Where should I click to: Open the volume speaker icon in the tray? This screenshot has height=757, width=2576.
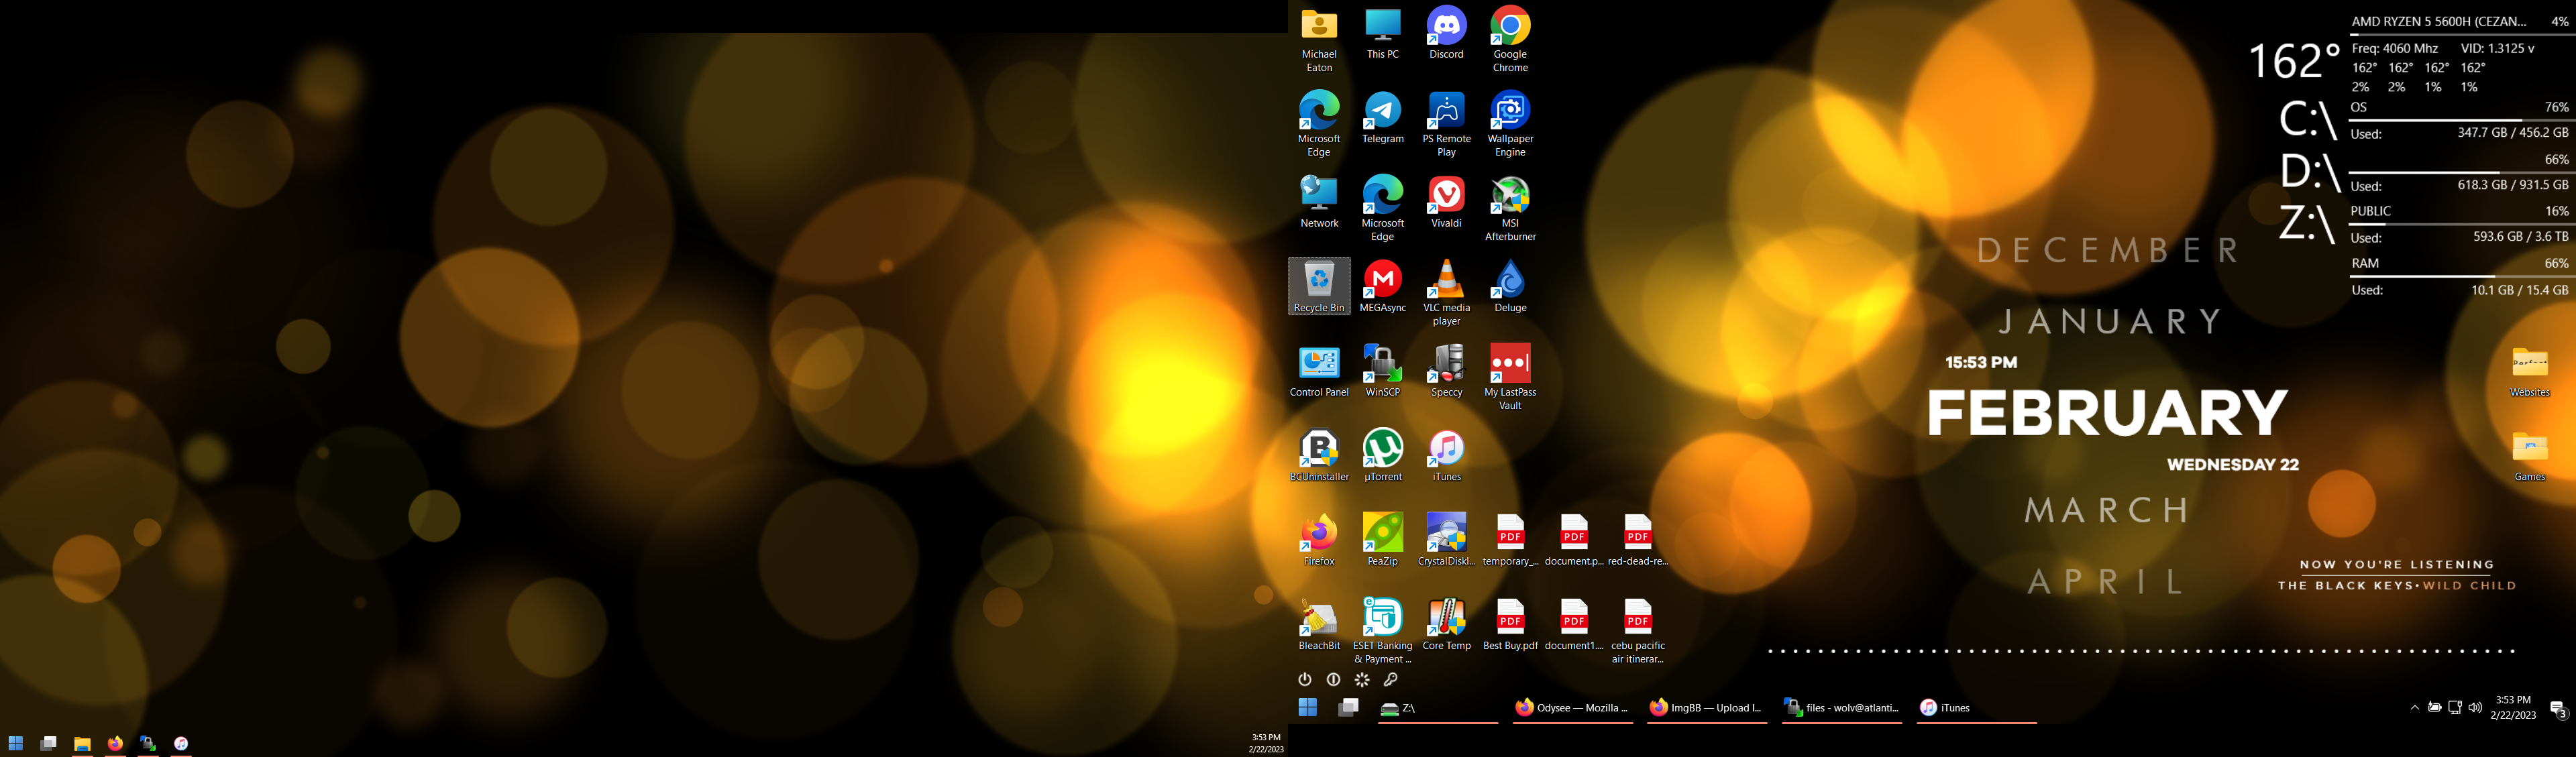[2475, 708]
